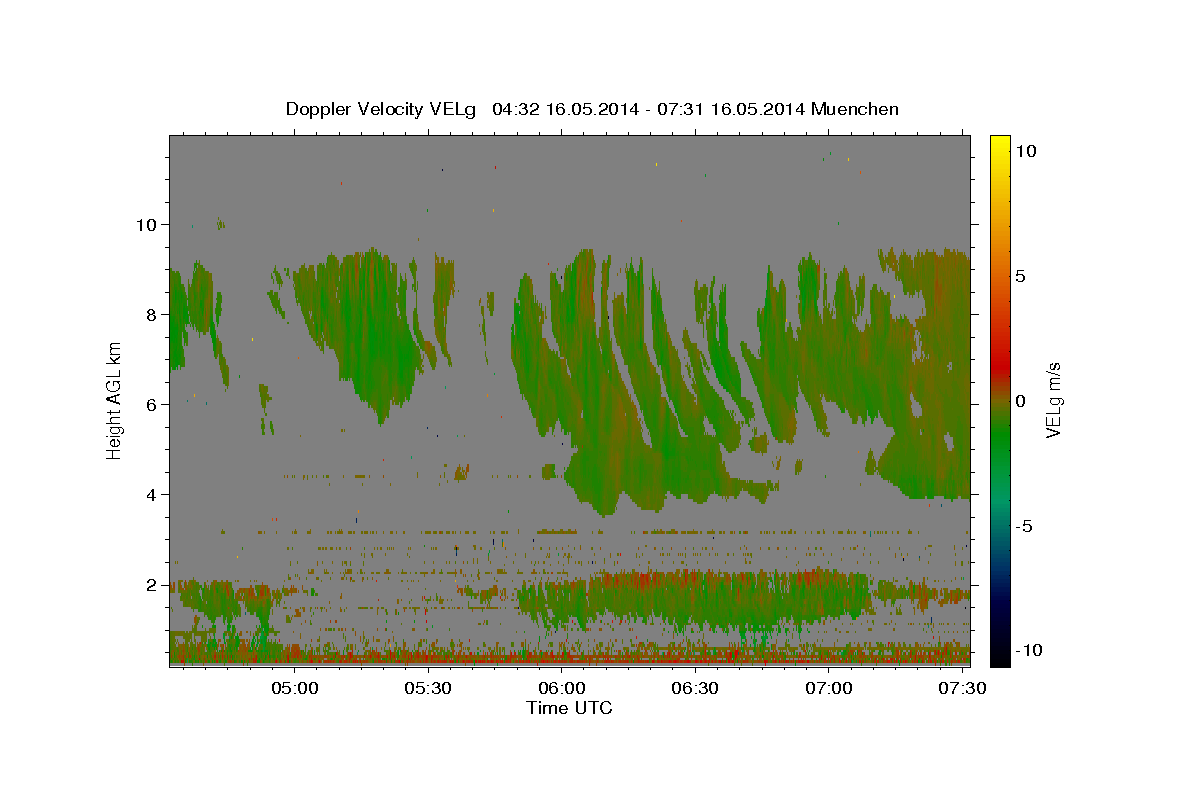Click the 06:00 time tick label
1200x800 pixels.
pyautogui.click(x=563, y=689)
